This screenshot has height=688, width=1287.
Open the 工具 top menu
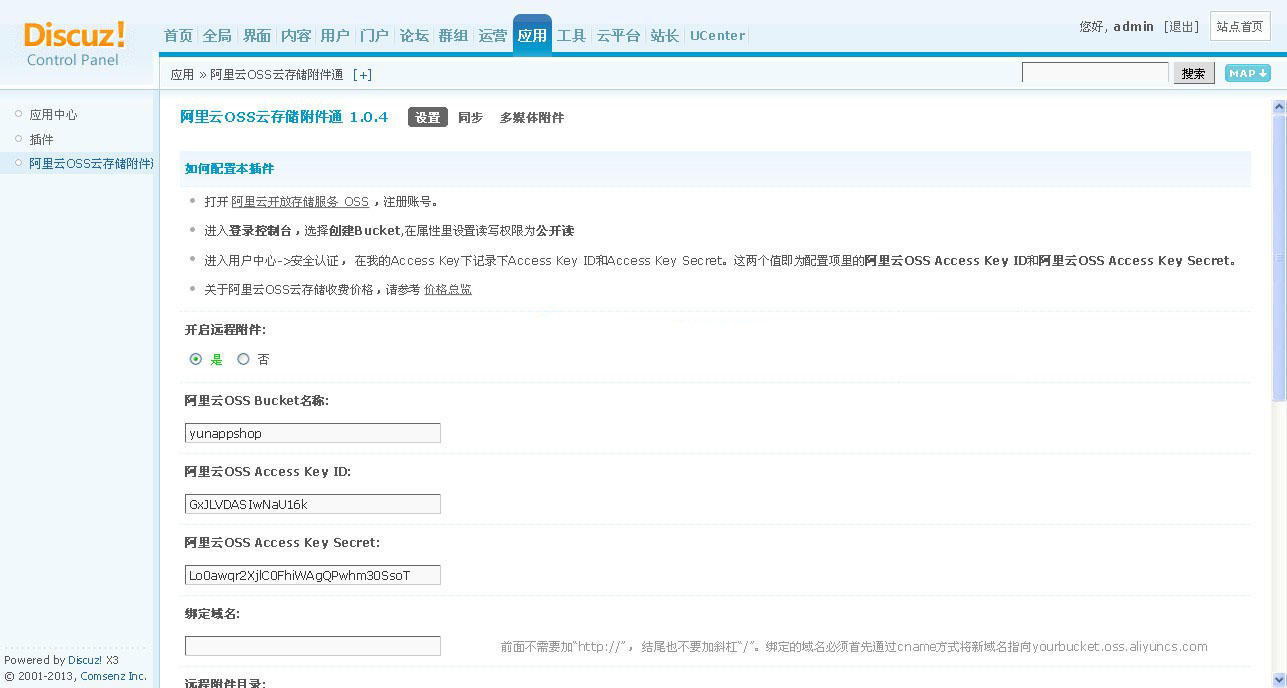(x=571, y=36)
